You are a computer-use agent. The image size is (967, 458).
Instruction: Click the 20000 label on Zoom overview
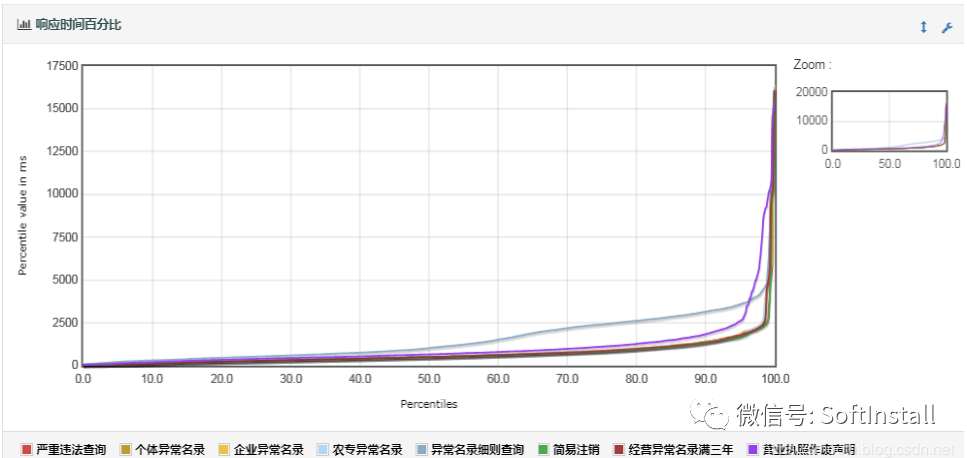(812, 91)
